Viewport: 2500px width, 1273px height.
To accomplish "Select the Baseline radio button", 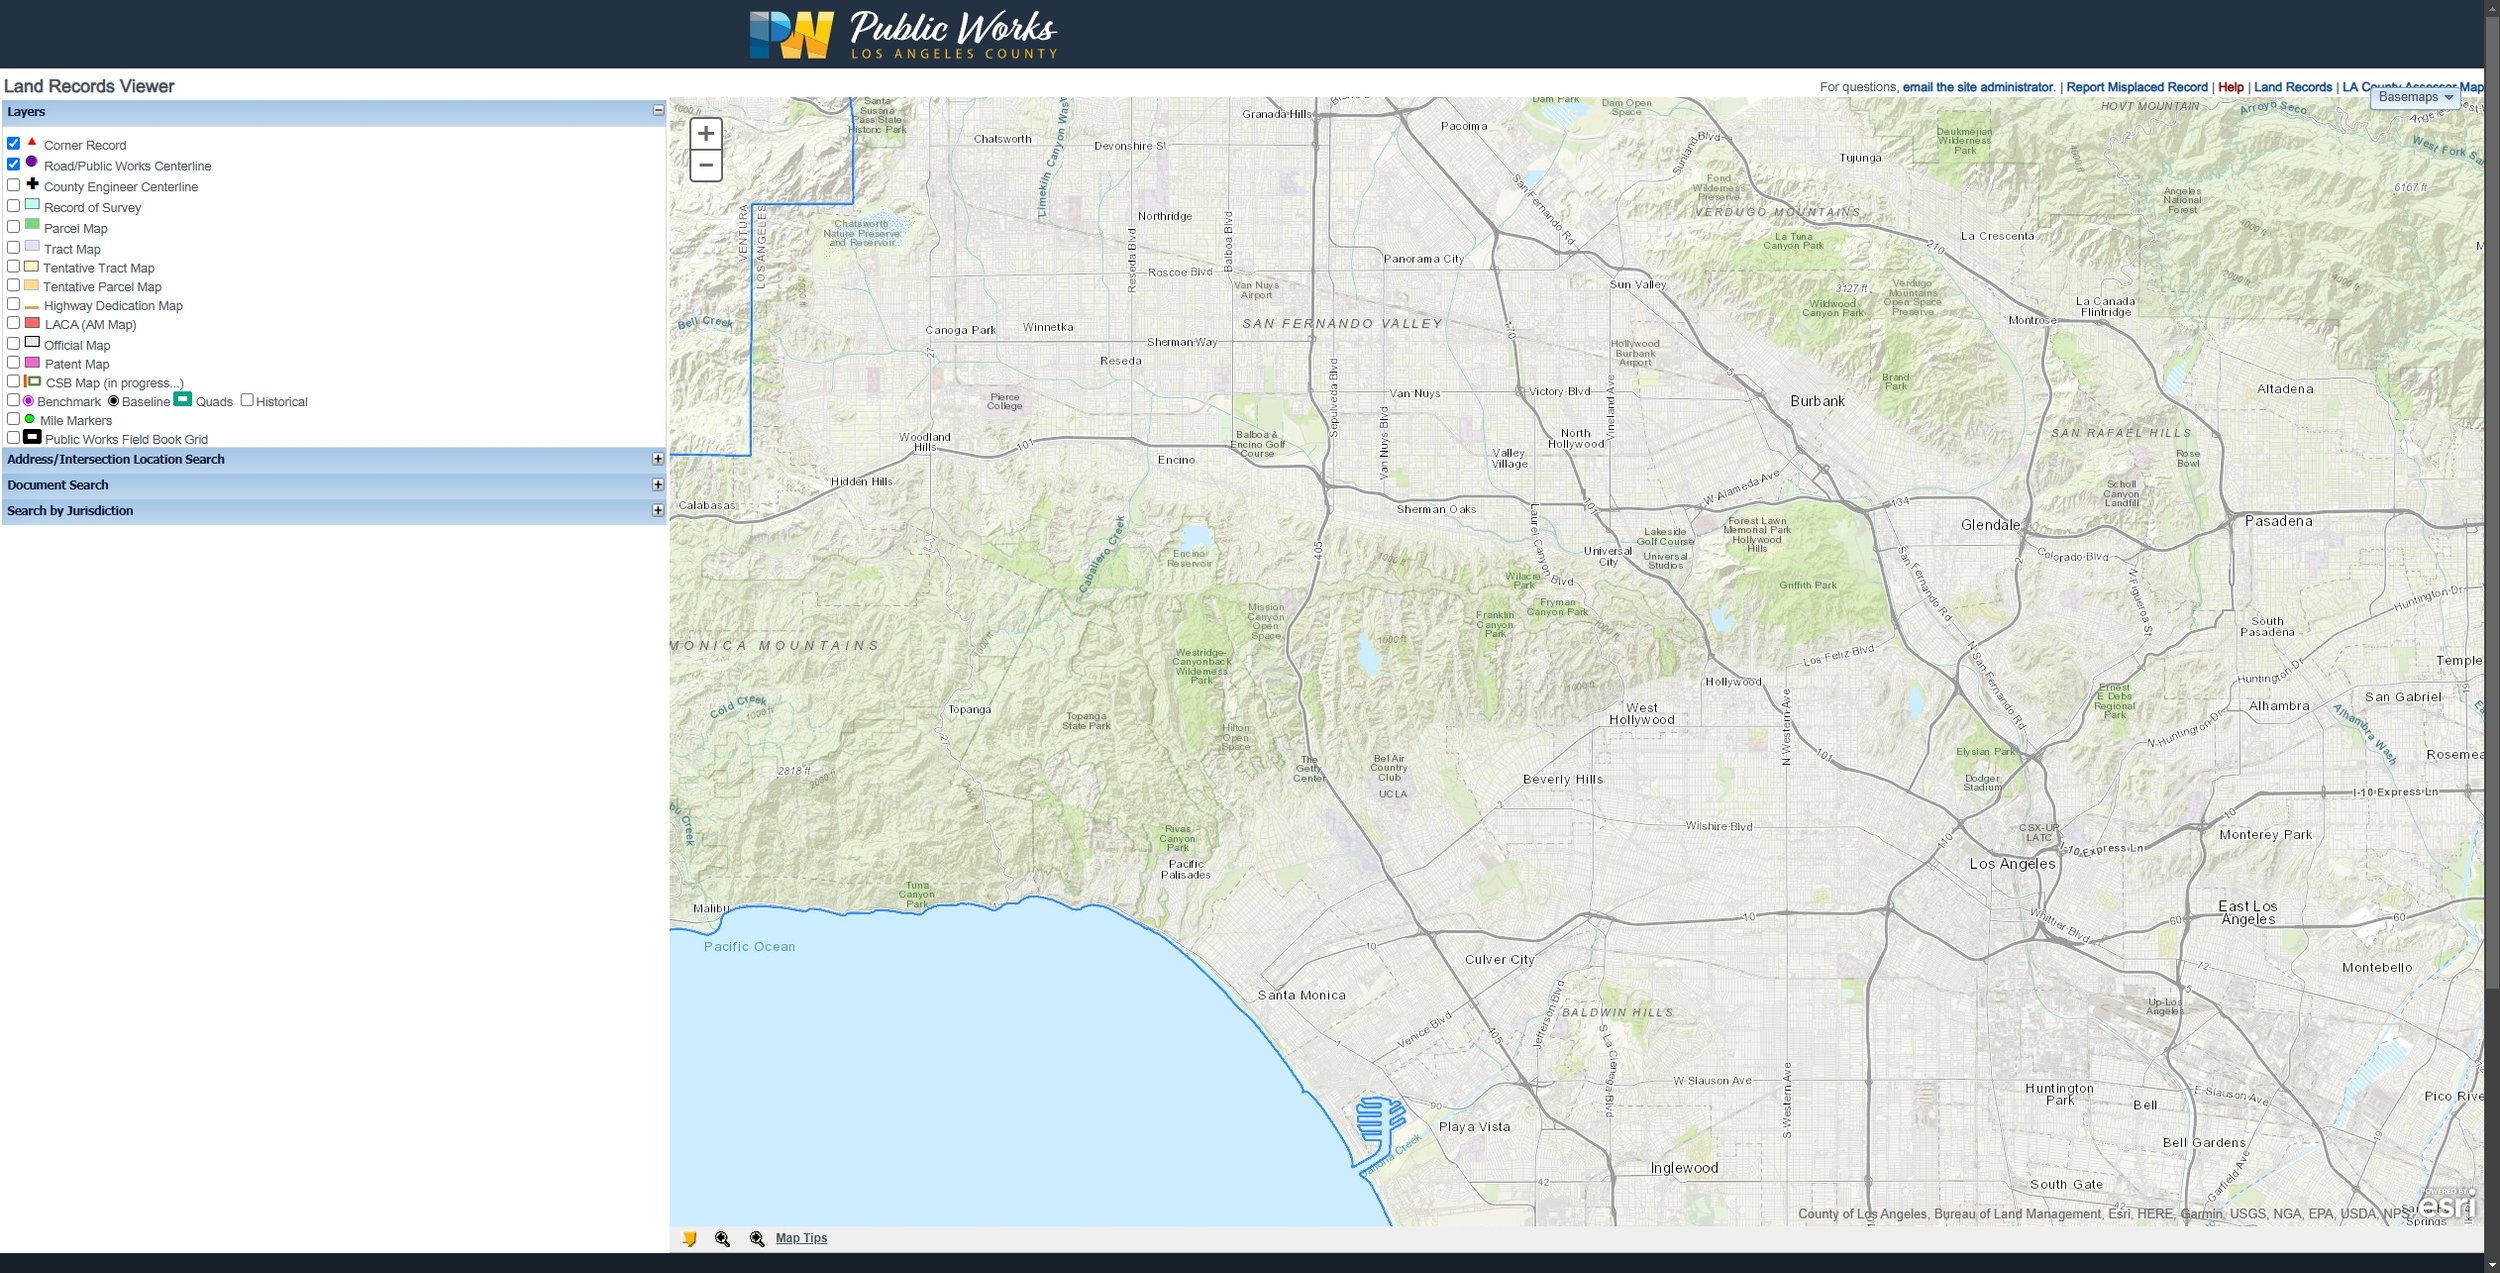I will [113, 401].
